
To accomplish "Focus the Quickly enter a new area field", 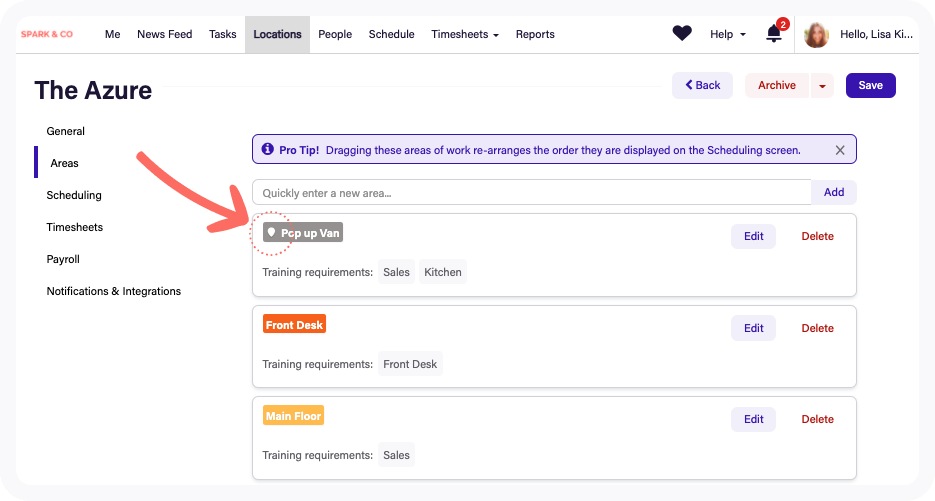I will [531, 193].
